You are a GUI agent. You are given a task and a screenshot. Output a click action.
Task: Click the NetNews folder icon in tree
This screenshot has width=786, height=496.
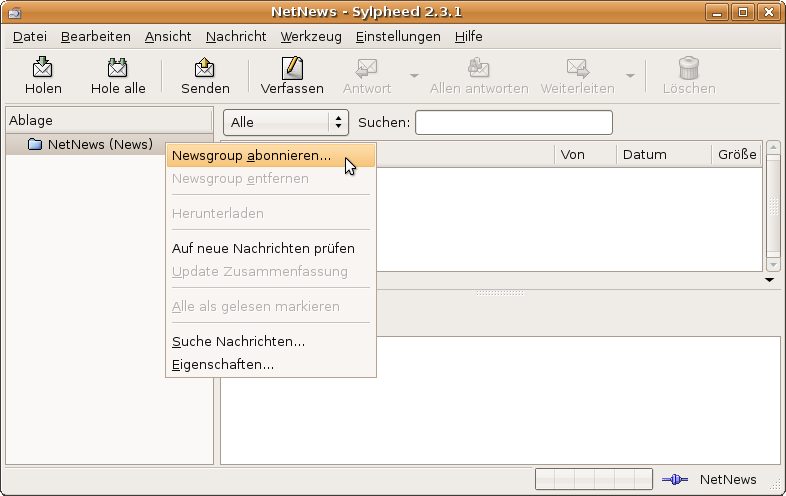35,144
